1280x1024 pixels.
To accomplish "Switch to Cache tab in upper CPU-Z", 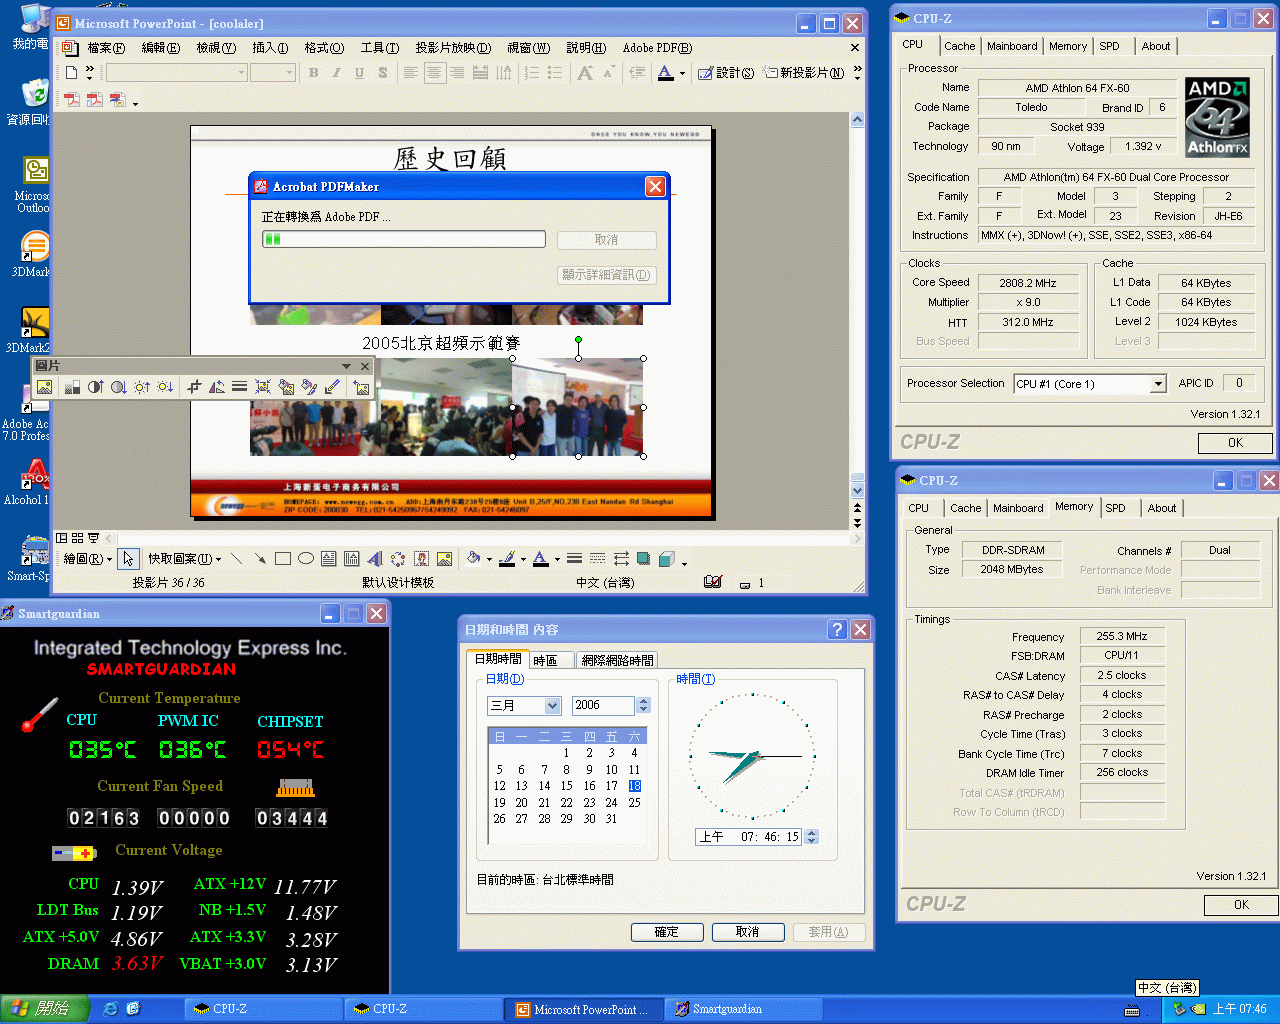I will [x=959, y=46].
